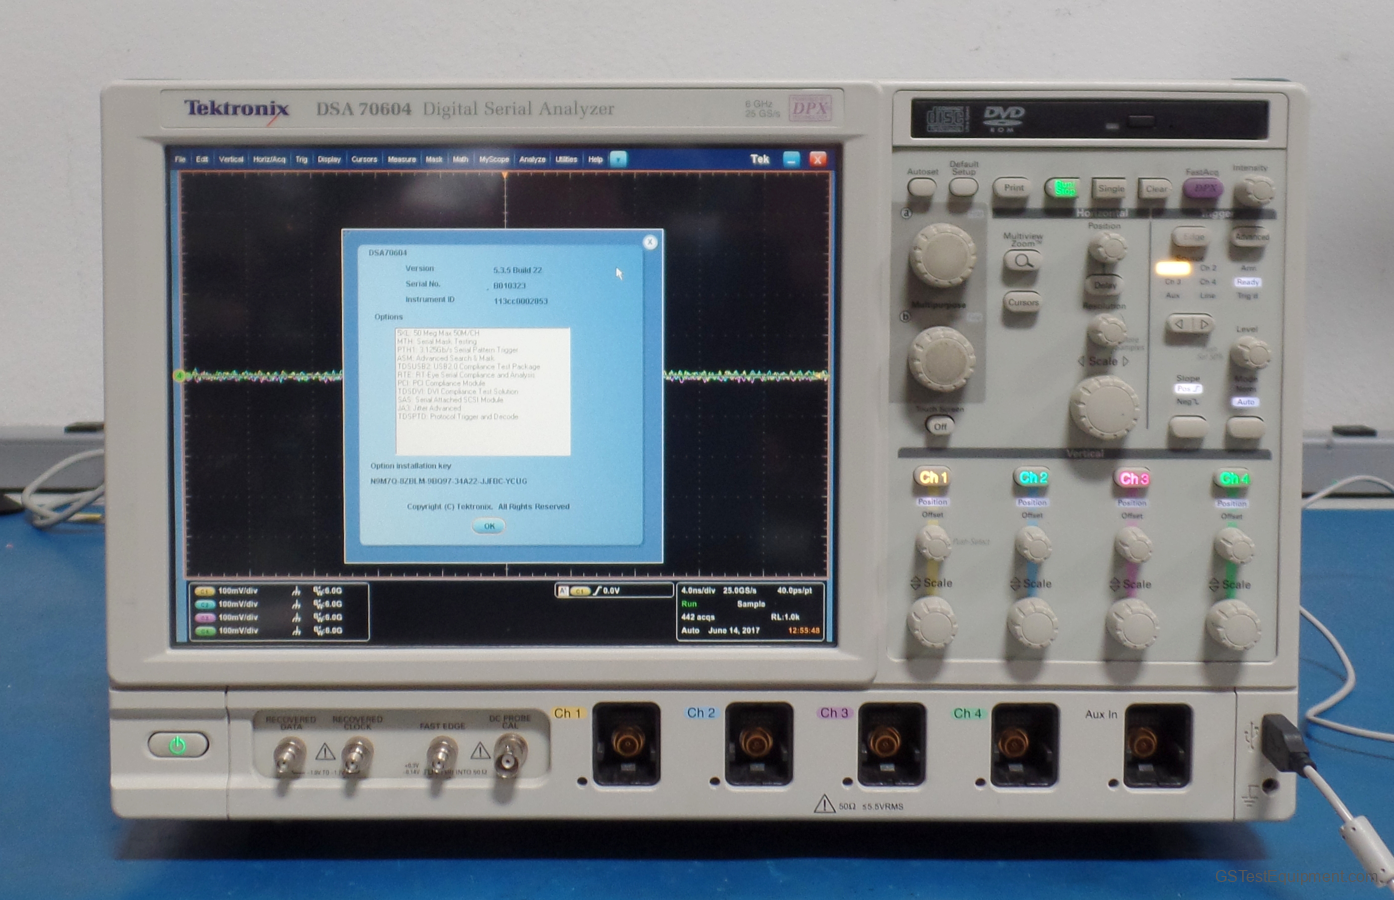Viewport: 1394px width, 900px height.
Task: Open the File menu
Action: tap(179, 158)
